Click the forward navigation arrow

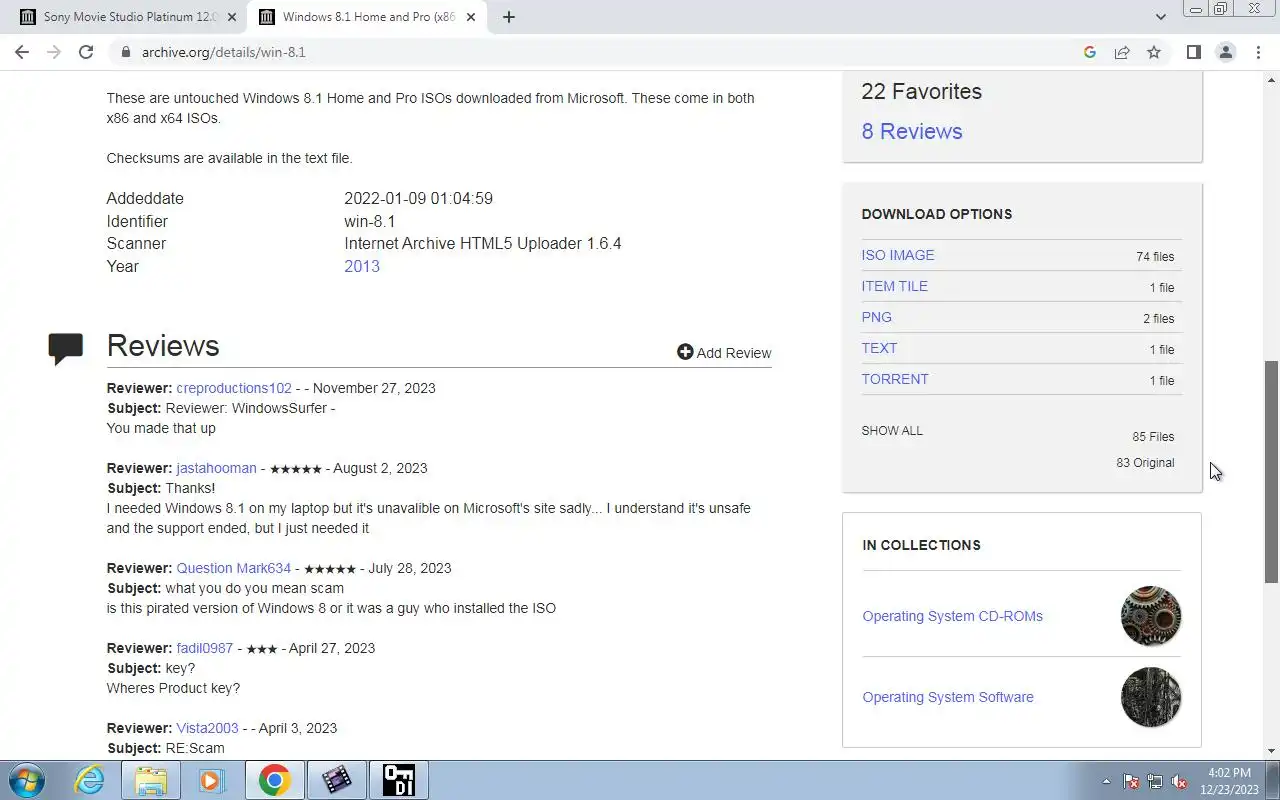[54, 52]
